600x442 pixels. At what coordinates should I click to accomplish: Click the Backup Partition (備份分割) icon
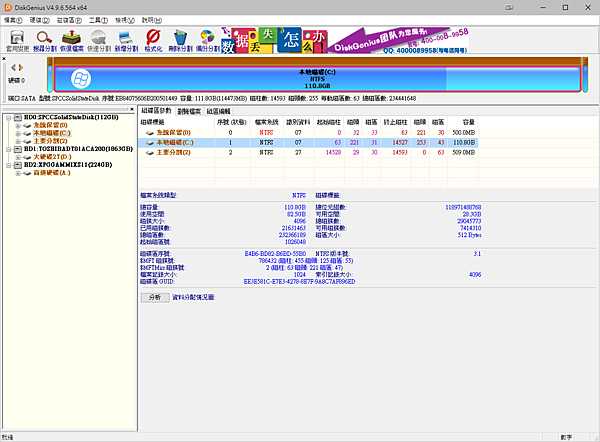(208, 40)
